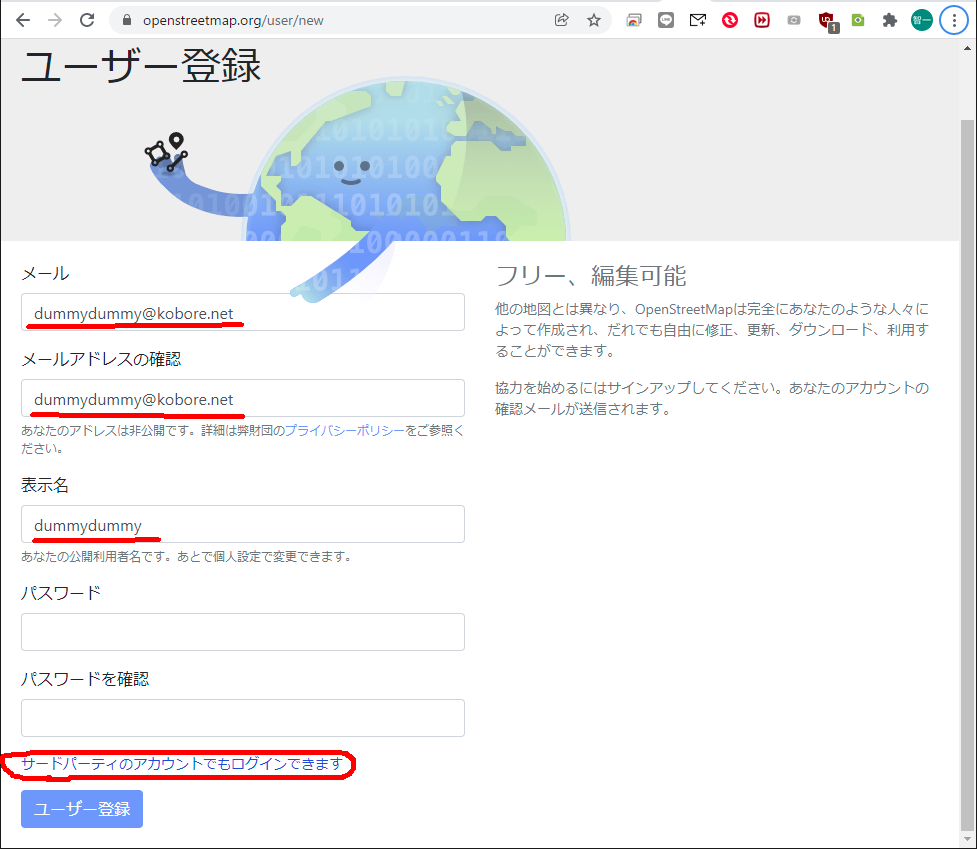Click the red fast-forward extension icon
977x849 pixels.
pyautogui.click(x=762, y=20)
